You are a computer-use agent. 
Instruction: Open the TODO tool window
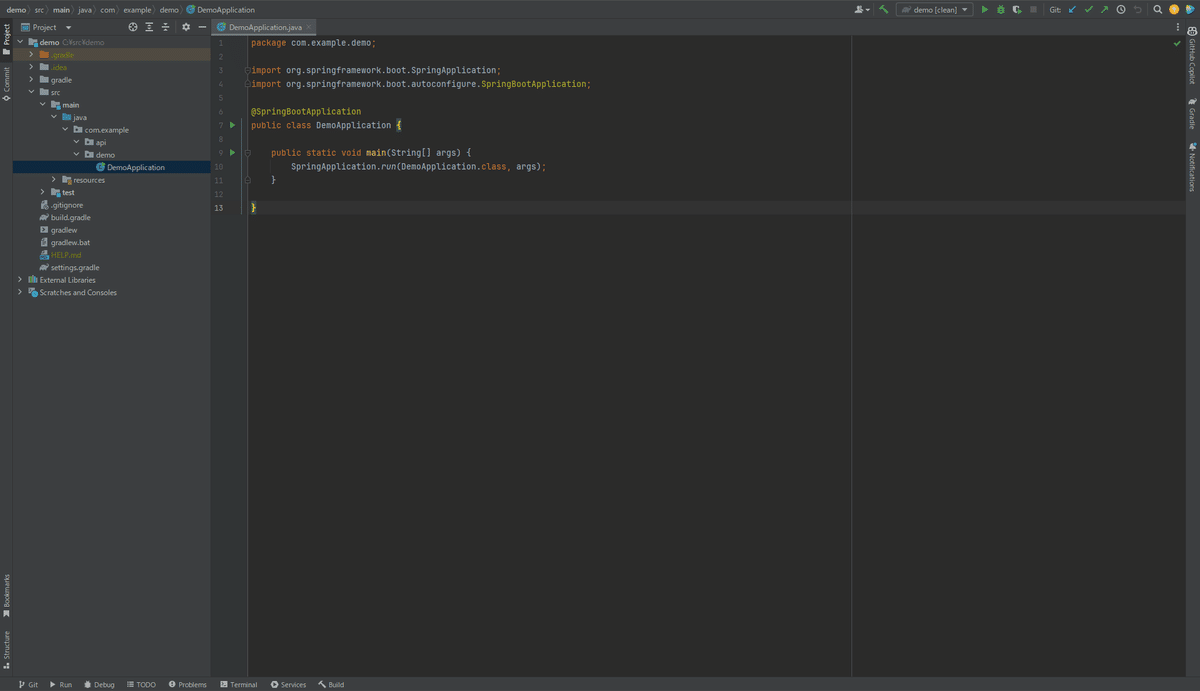[x=140, y=684]
